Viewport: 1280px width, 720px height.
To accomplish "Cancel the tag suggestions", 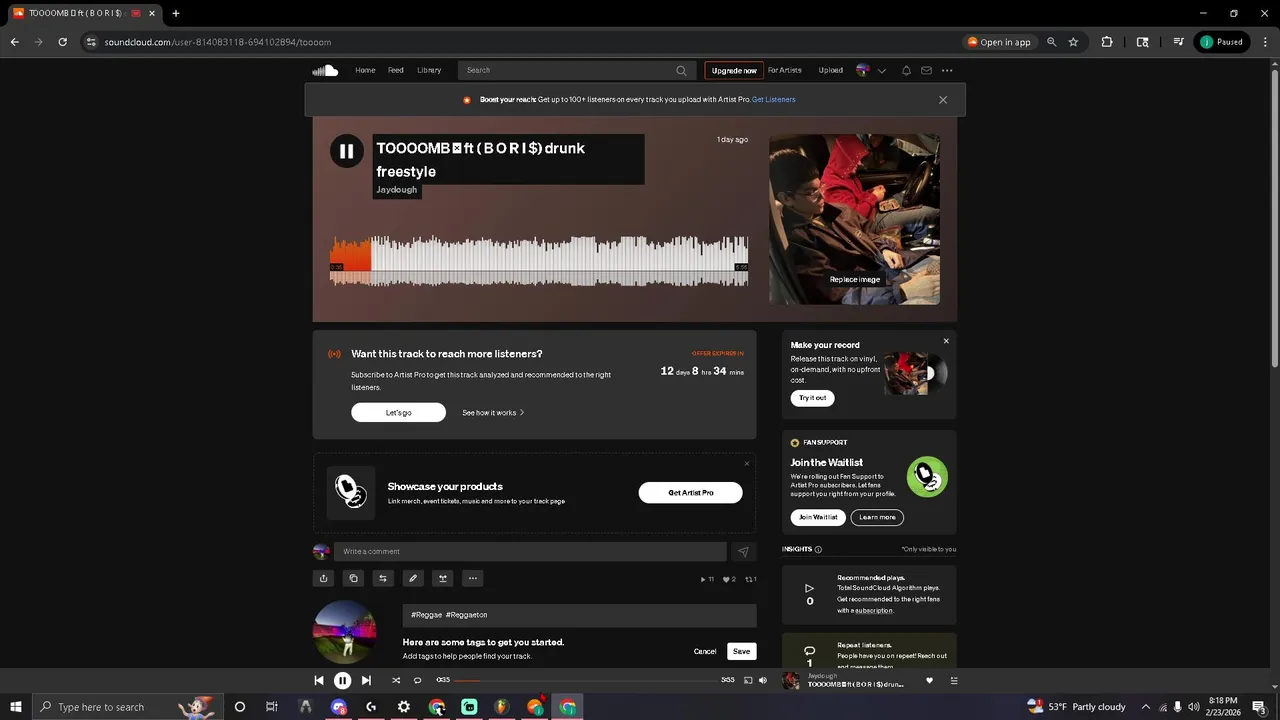I will [x=705, y=651].
